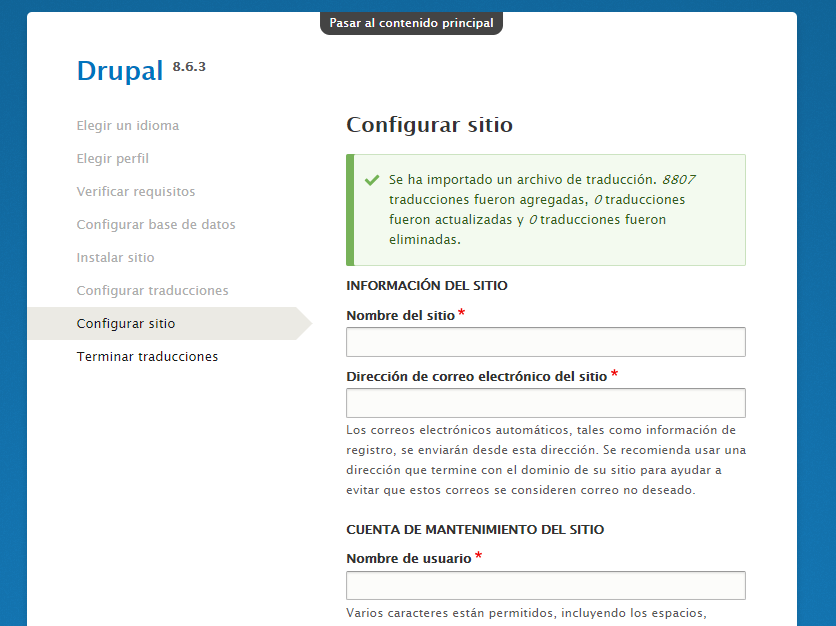The width and height of the screenshot is (836, 626).
Task: Click the translation import success message
Action: 546,210
